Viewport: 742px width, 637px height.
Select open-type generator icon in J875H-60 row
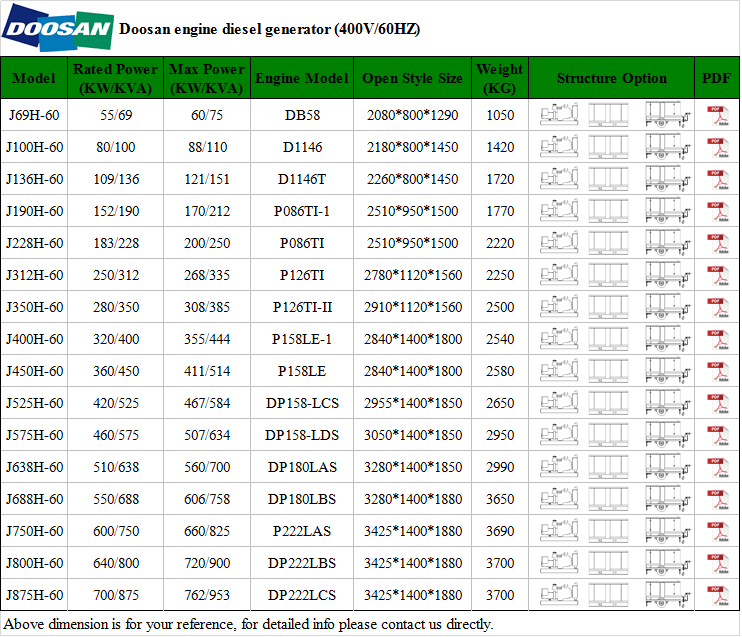pyautogui.click(x=559, y=595)
